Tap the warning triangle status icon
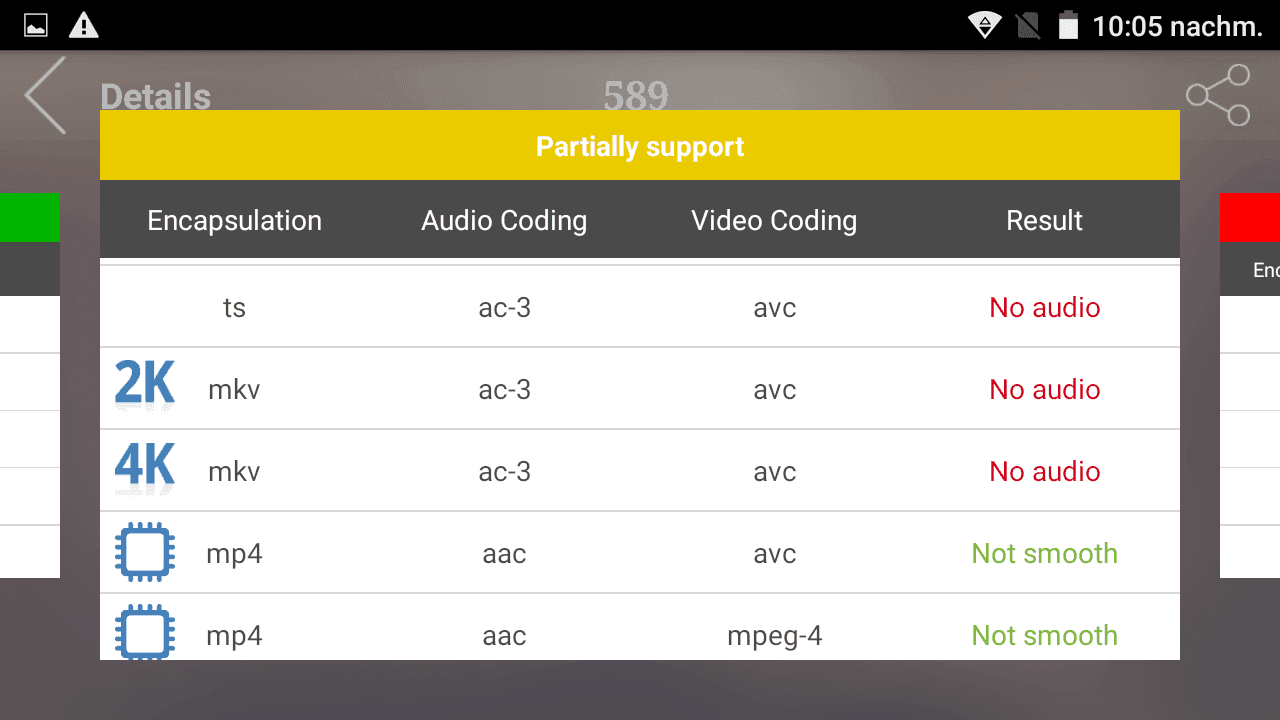The image size is (1280, 720). coord(84,25)
